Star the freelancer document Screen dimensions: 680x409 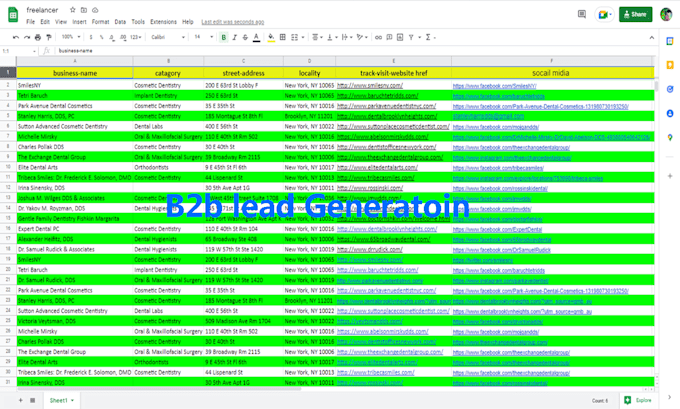(x=73, y=10)
